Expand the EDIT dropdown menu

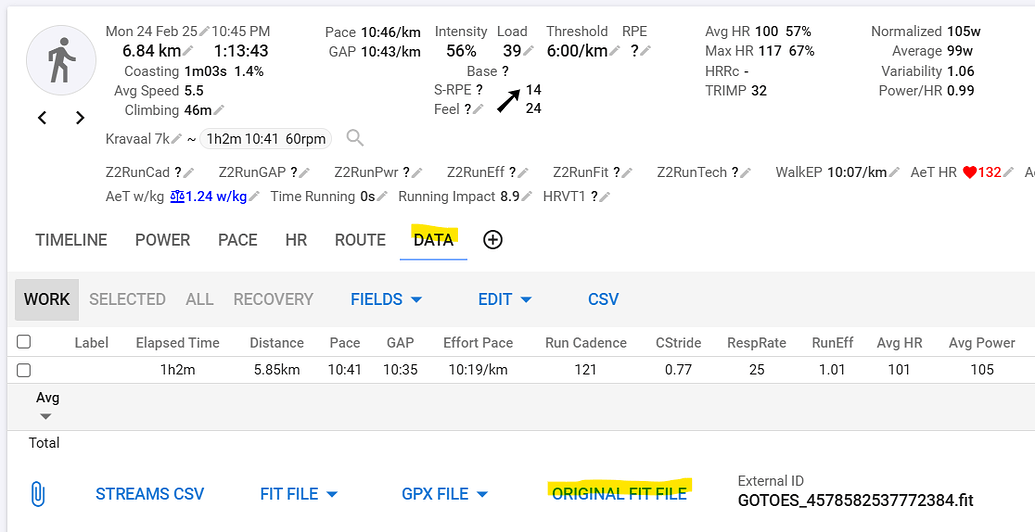coord(504,299)
